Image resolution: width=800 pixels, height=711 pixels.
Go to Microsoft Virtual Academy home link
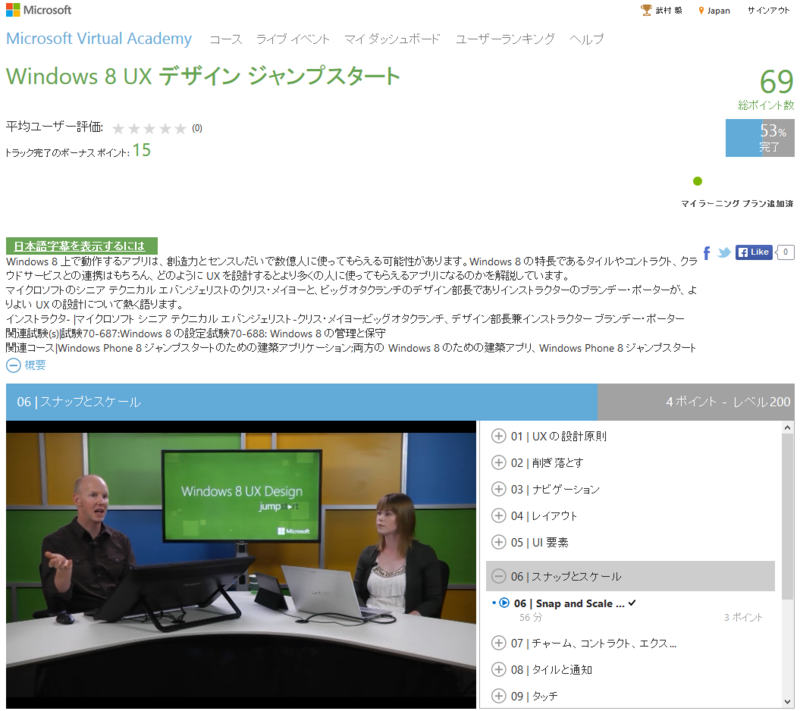click(x=99, y=39)
